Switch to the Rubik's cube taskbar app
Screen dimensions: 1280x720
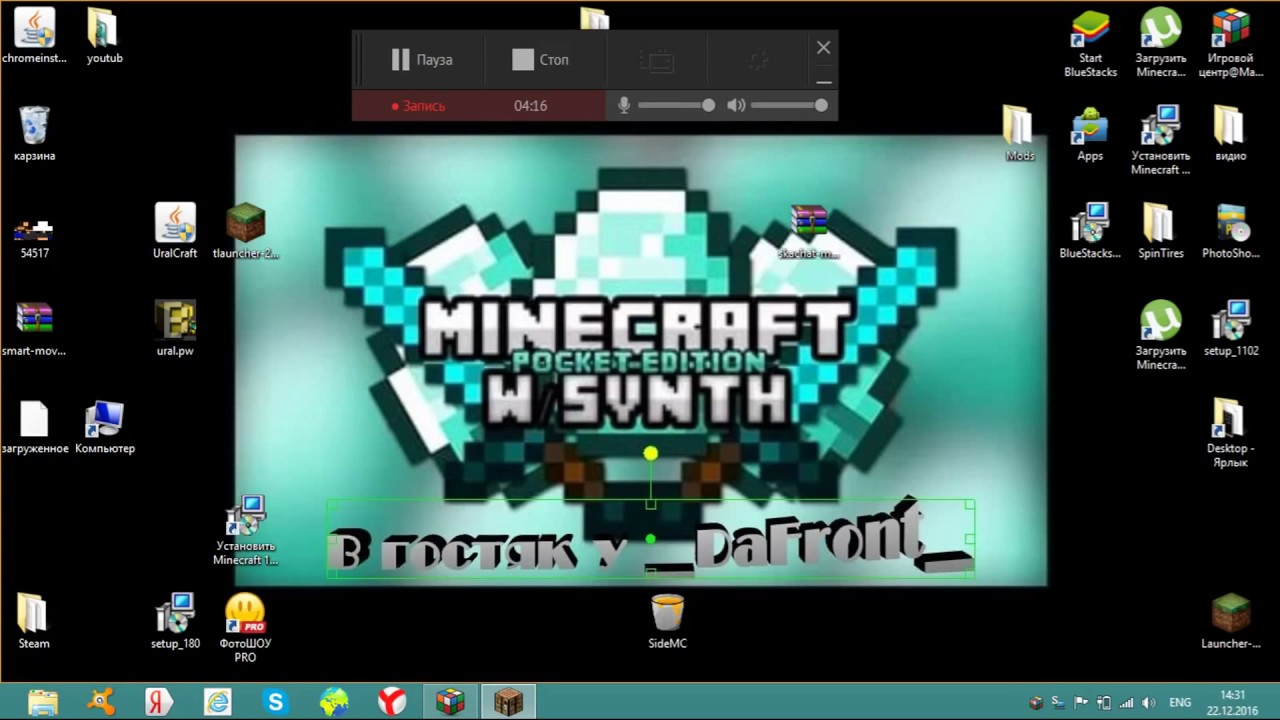pos(450,702)
